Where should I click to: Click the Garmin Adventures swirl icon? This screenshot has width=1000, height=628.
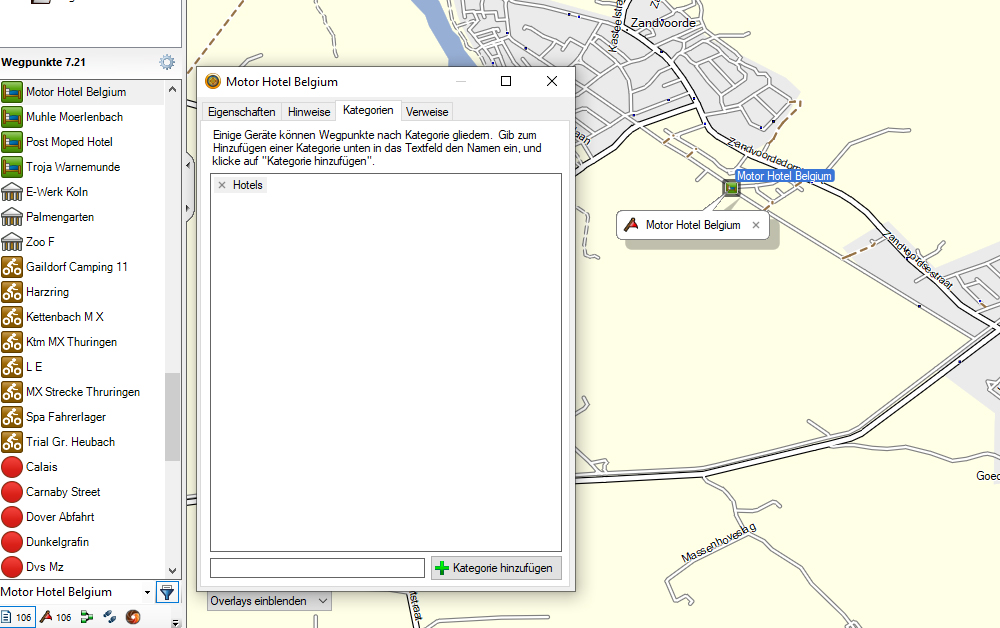[x=132, y=617]
